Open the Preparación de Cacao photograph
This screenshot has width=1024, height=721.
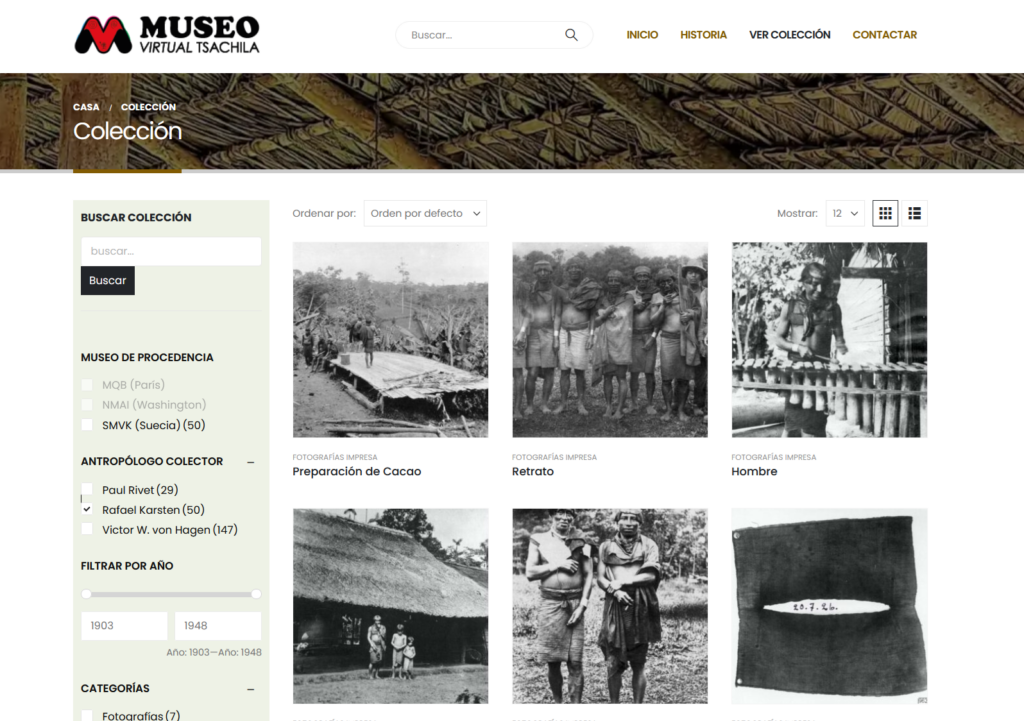390,340
